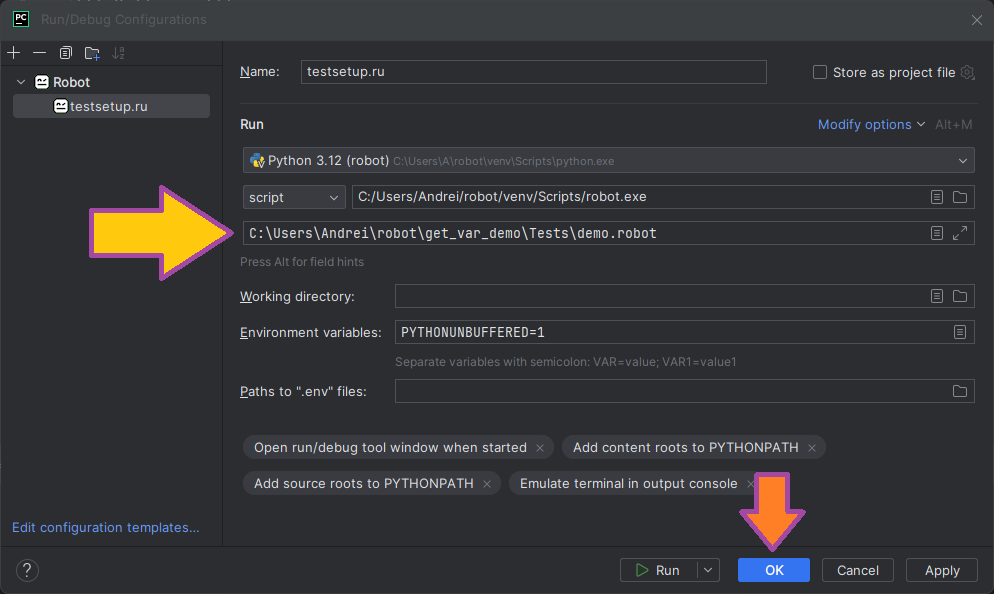994x594 pixels.
Task: Remove 'Add content roots to PYTHONPATH' option
Action: click(812, 448)
